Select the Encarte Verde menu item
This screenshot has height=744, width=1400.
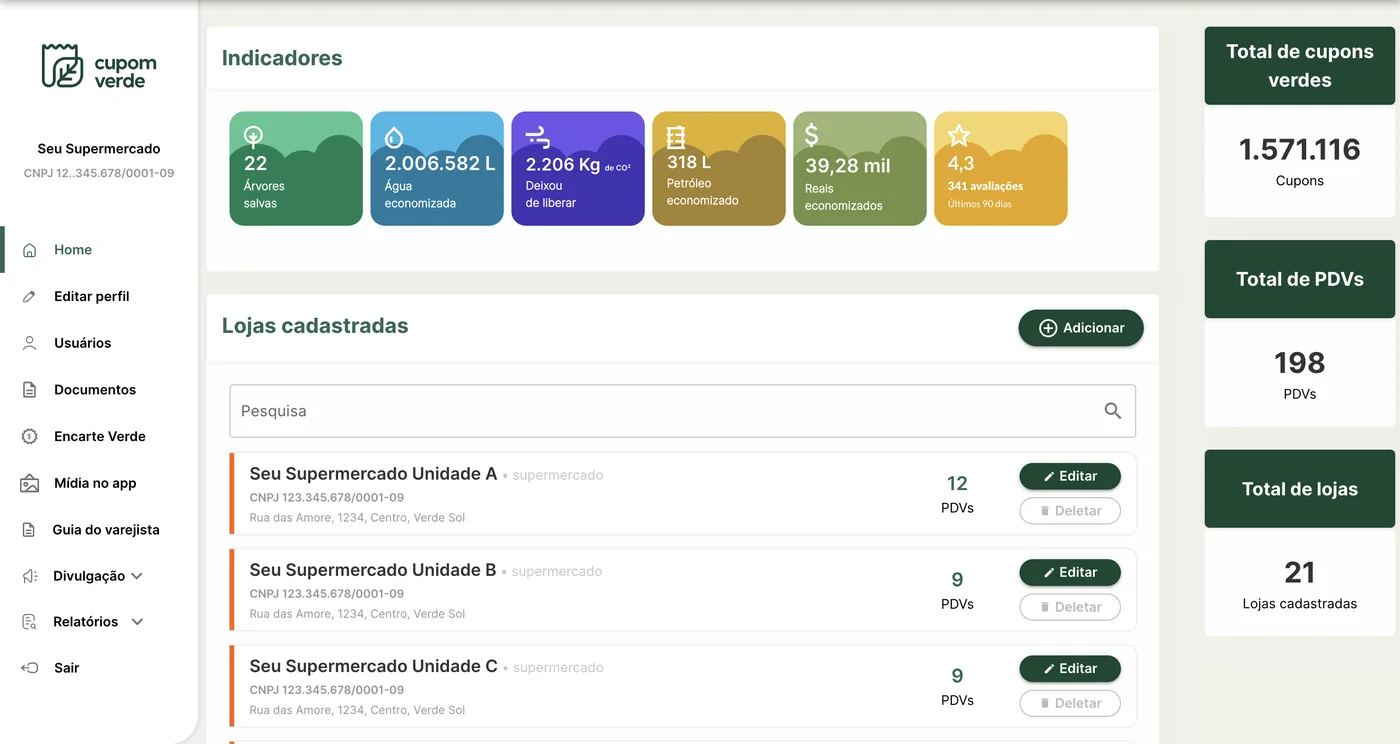[x=100, y=436]
